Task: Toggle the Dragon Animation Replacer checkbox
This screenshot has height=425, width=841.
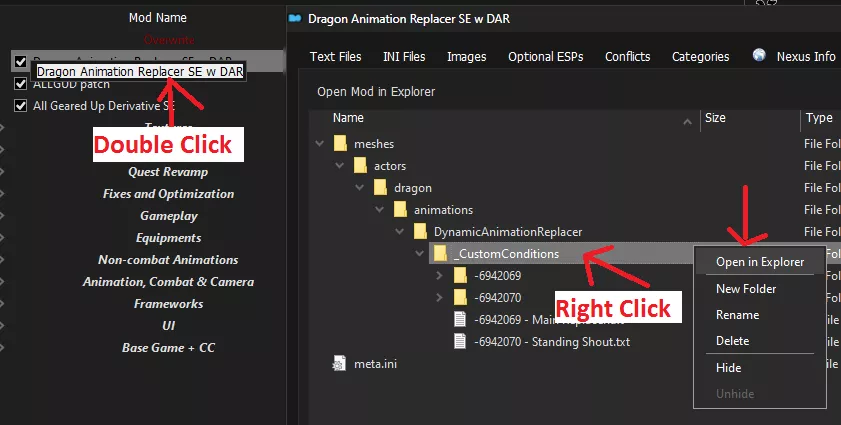Action: pos(20,62)
